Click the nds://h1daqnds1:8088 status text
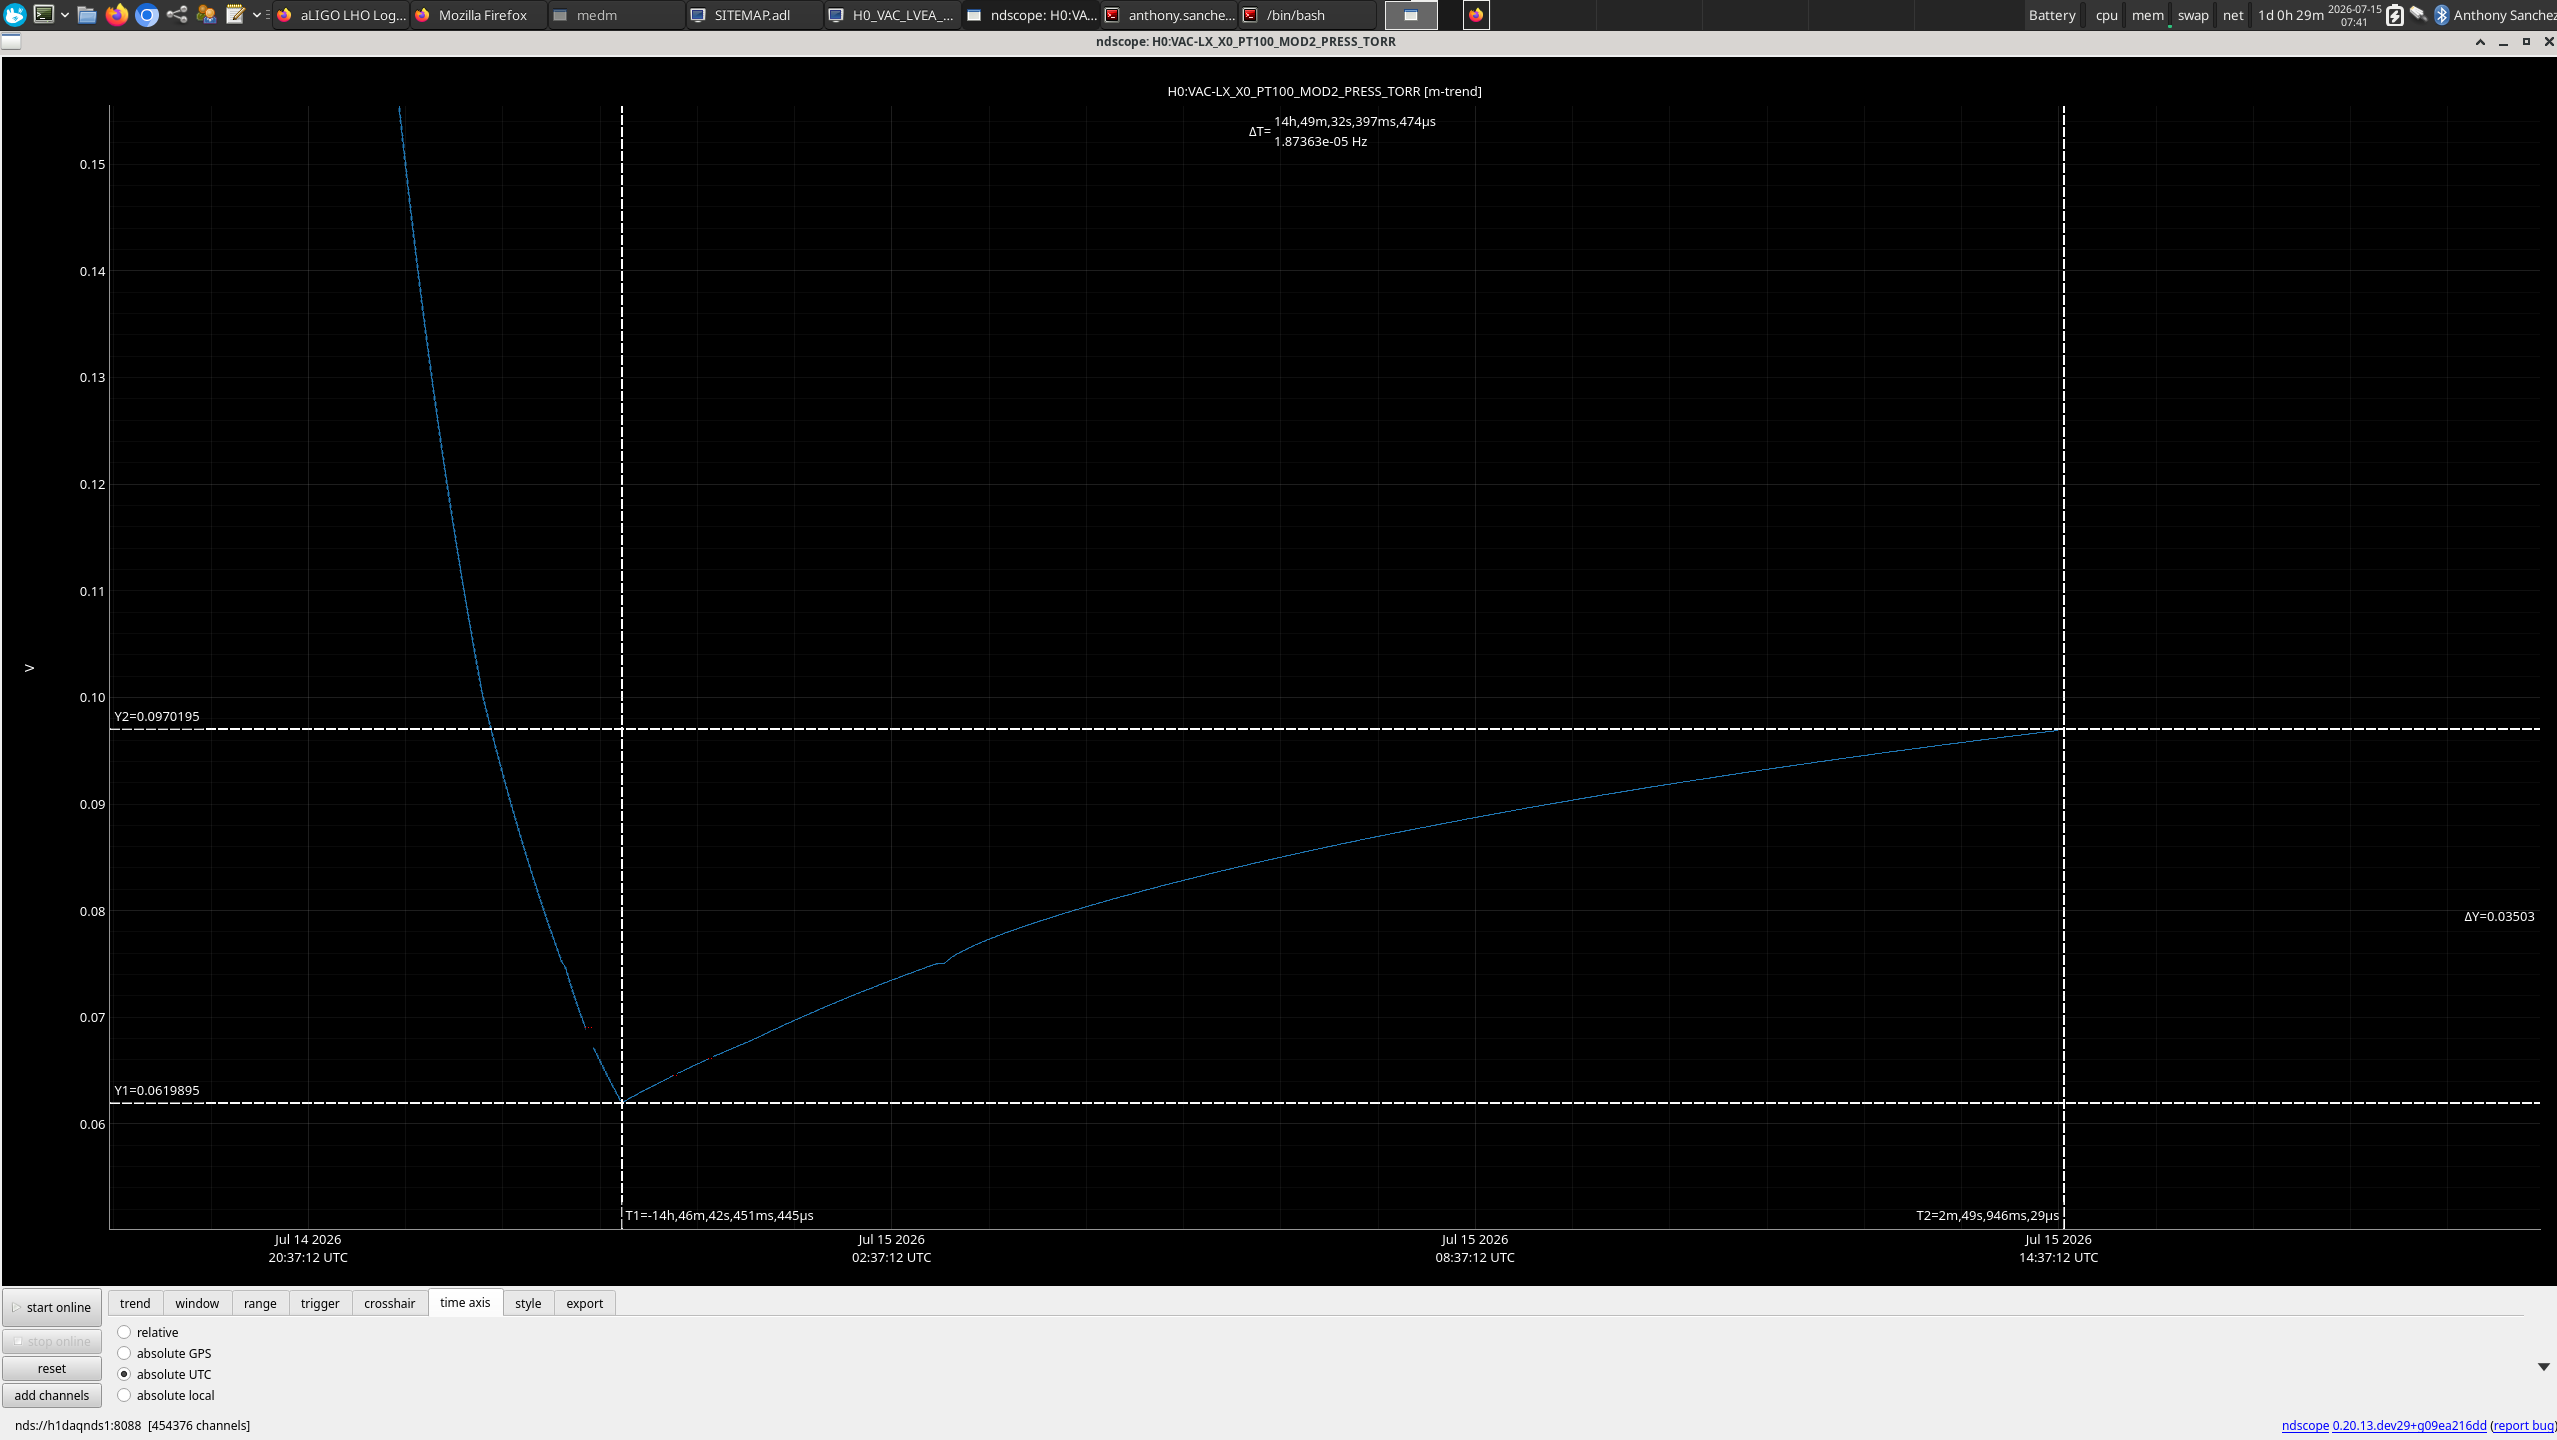 pos(132,1425)
